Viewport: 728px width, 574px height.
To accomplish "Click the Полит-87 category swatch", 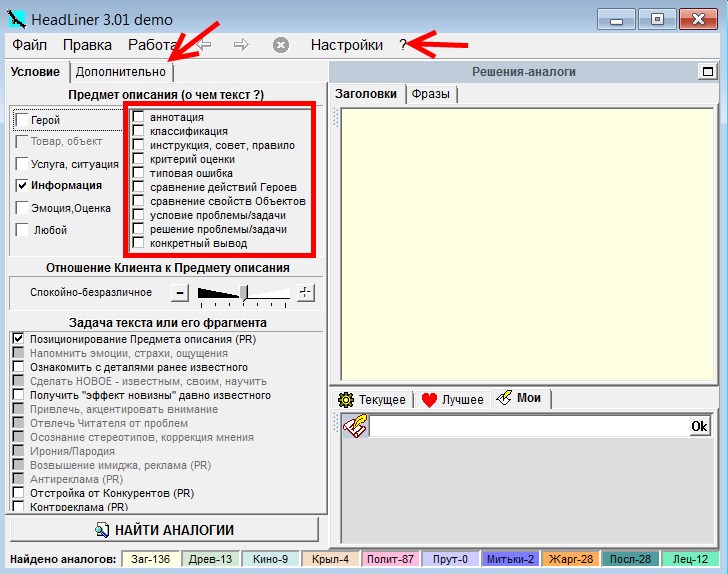I will tap(390, 559).
